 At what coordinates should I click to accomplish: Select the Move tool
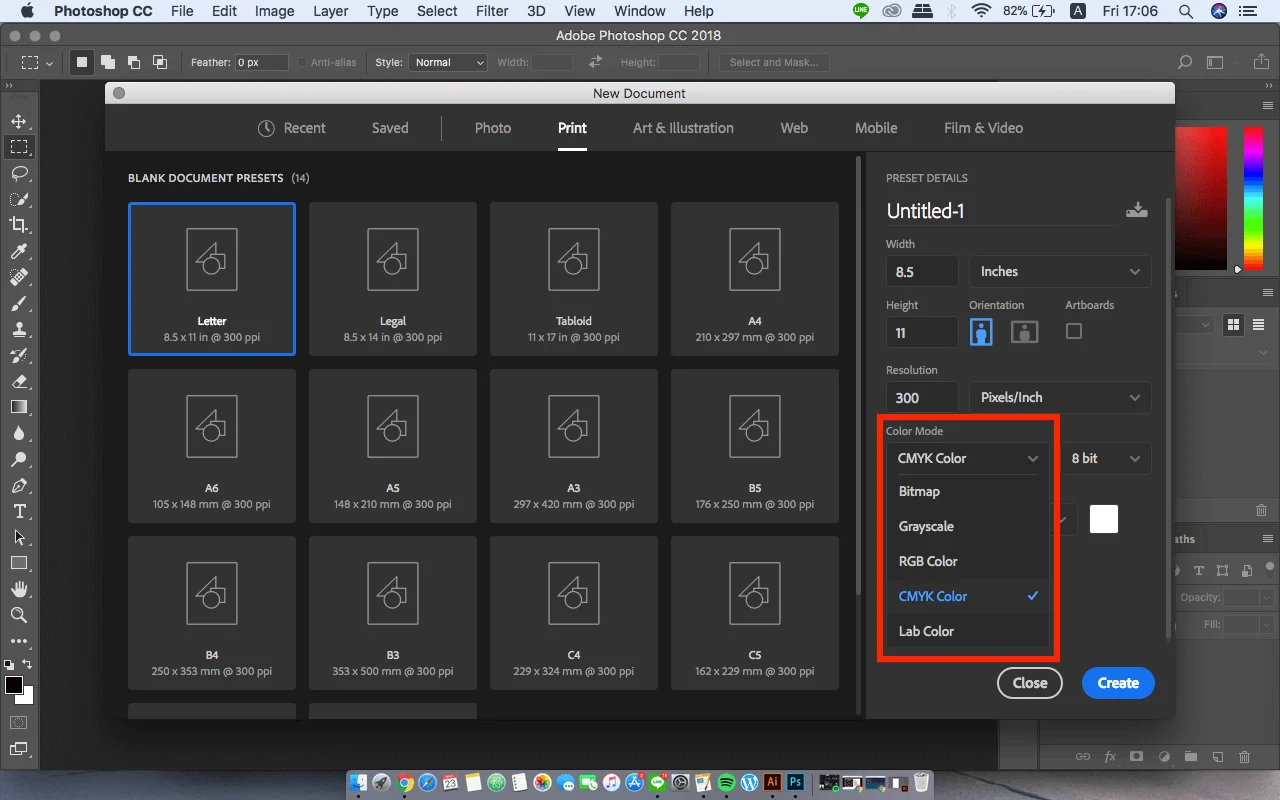(x=18, y=121)
